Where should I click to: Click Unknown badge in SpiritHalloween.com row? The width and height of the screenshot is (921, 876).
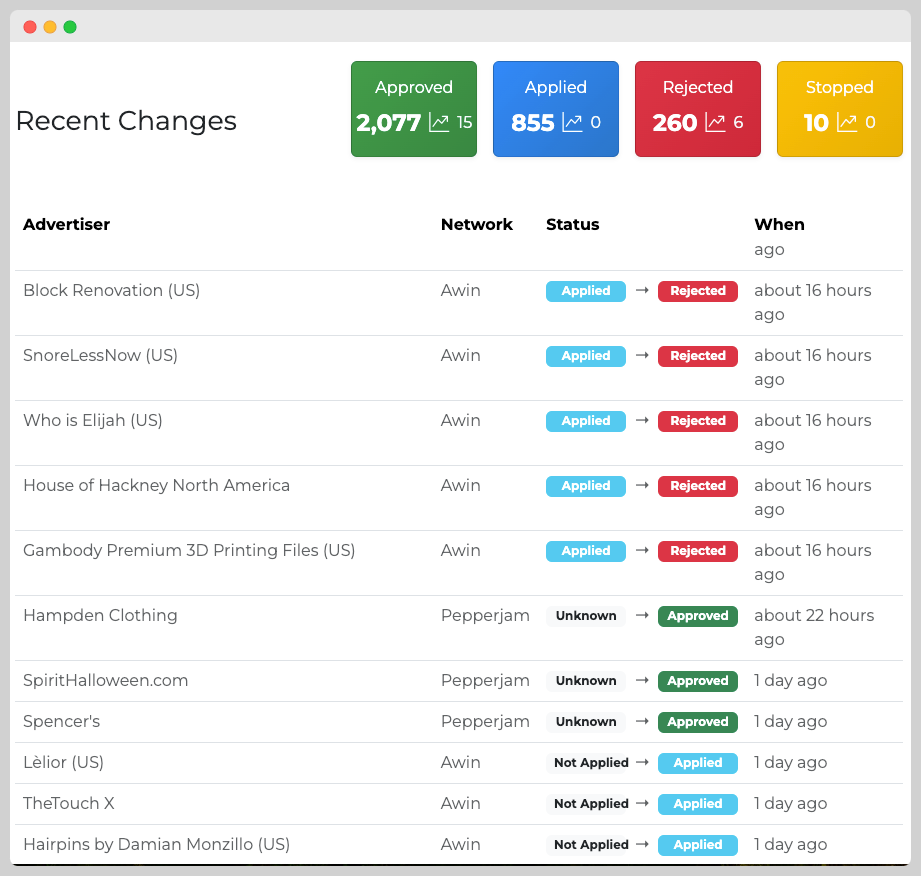pyautogui.click(x=586, y=681)
